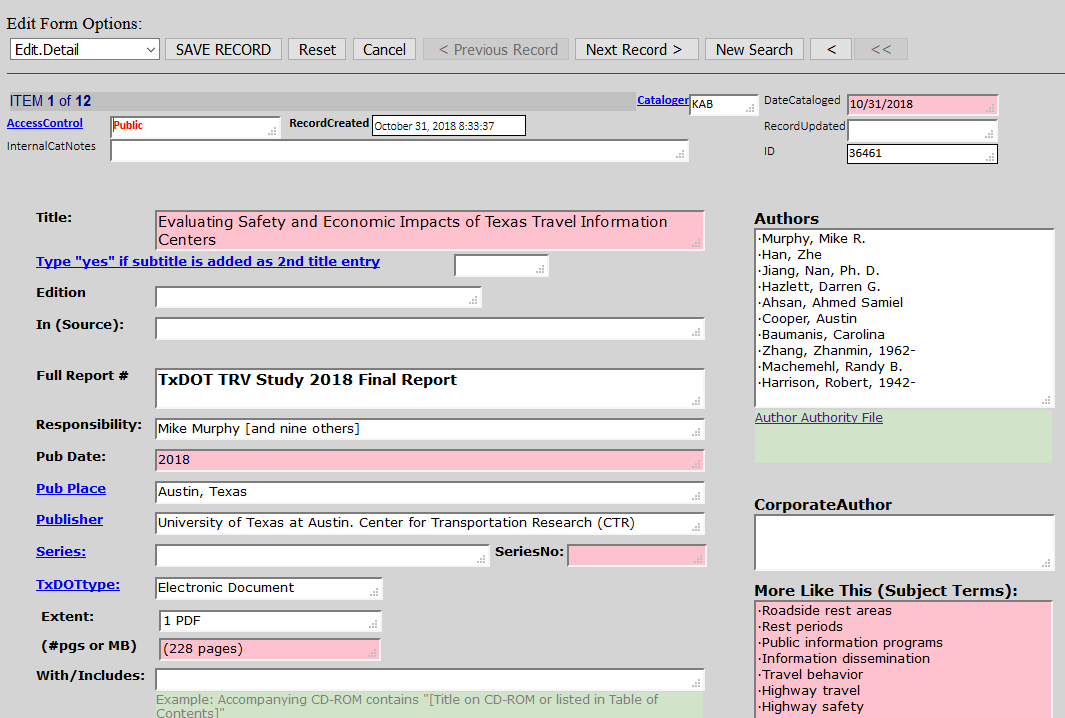The image size is (1065, 718).
Task: Click the Title field resize handle
Action: pos(696,243)
